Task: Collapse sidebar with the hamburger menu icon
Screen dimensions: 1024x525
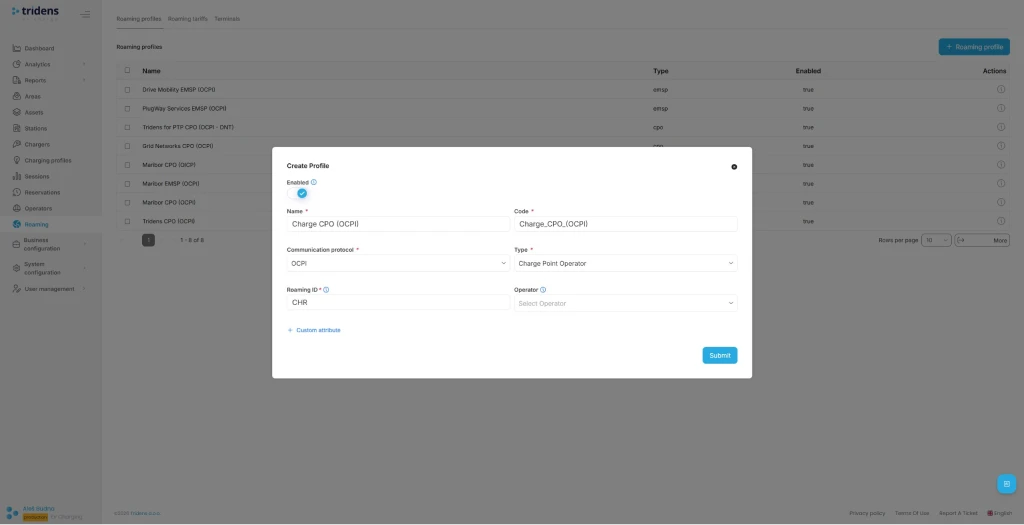Action: [x=85, y=15]
